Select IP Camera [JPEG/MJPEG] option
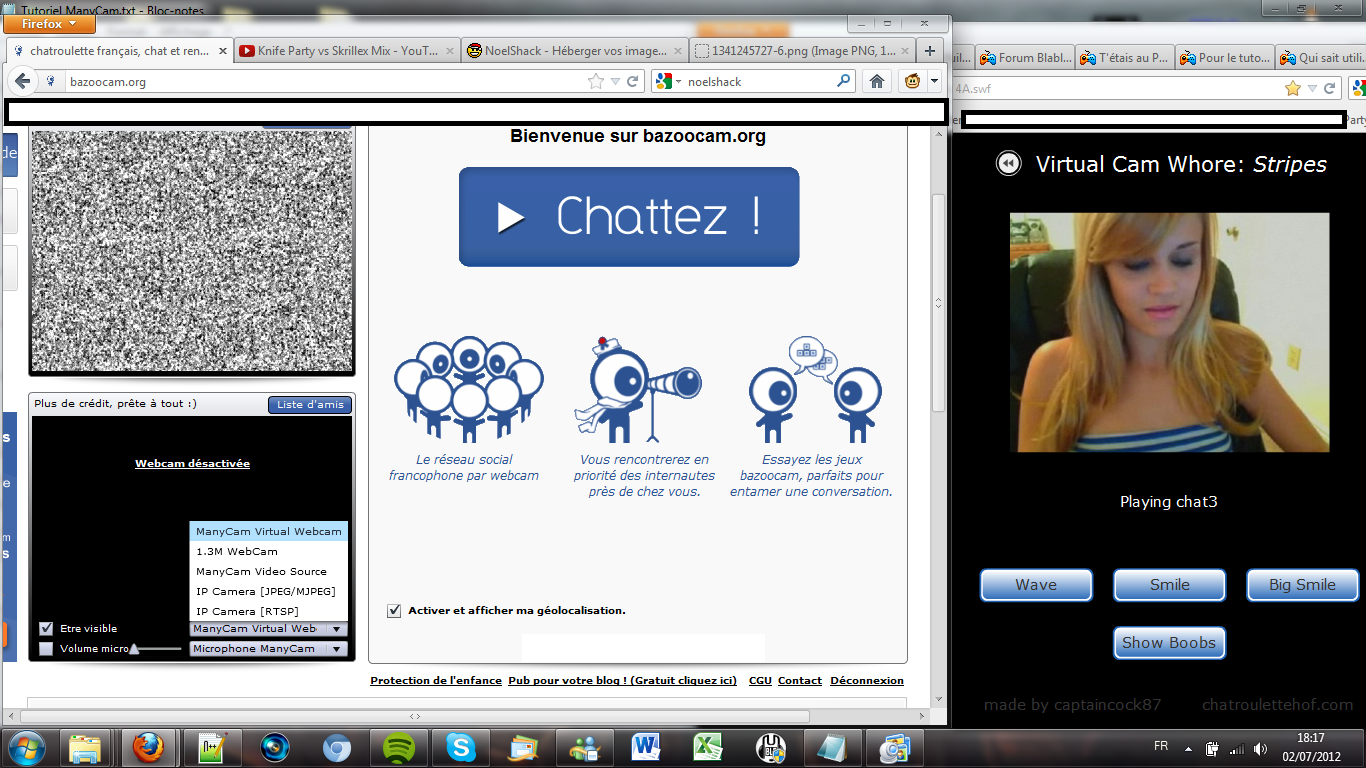Screen dimensions: 1366x768 point(268,591)
